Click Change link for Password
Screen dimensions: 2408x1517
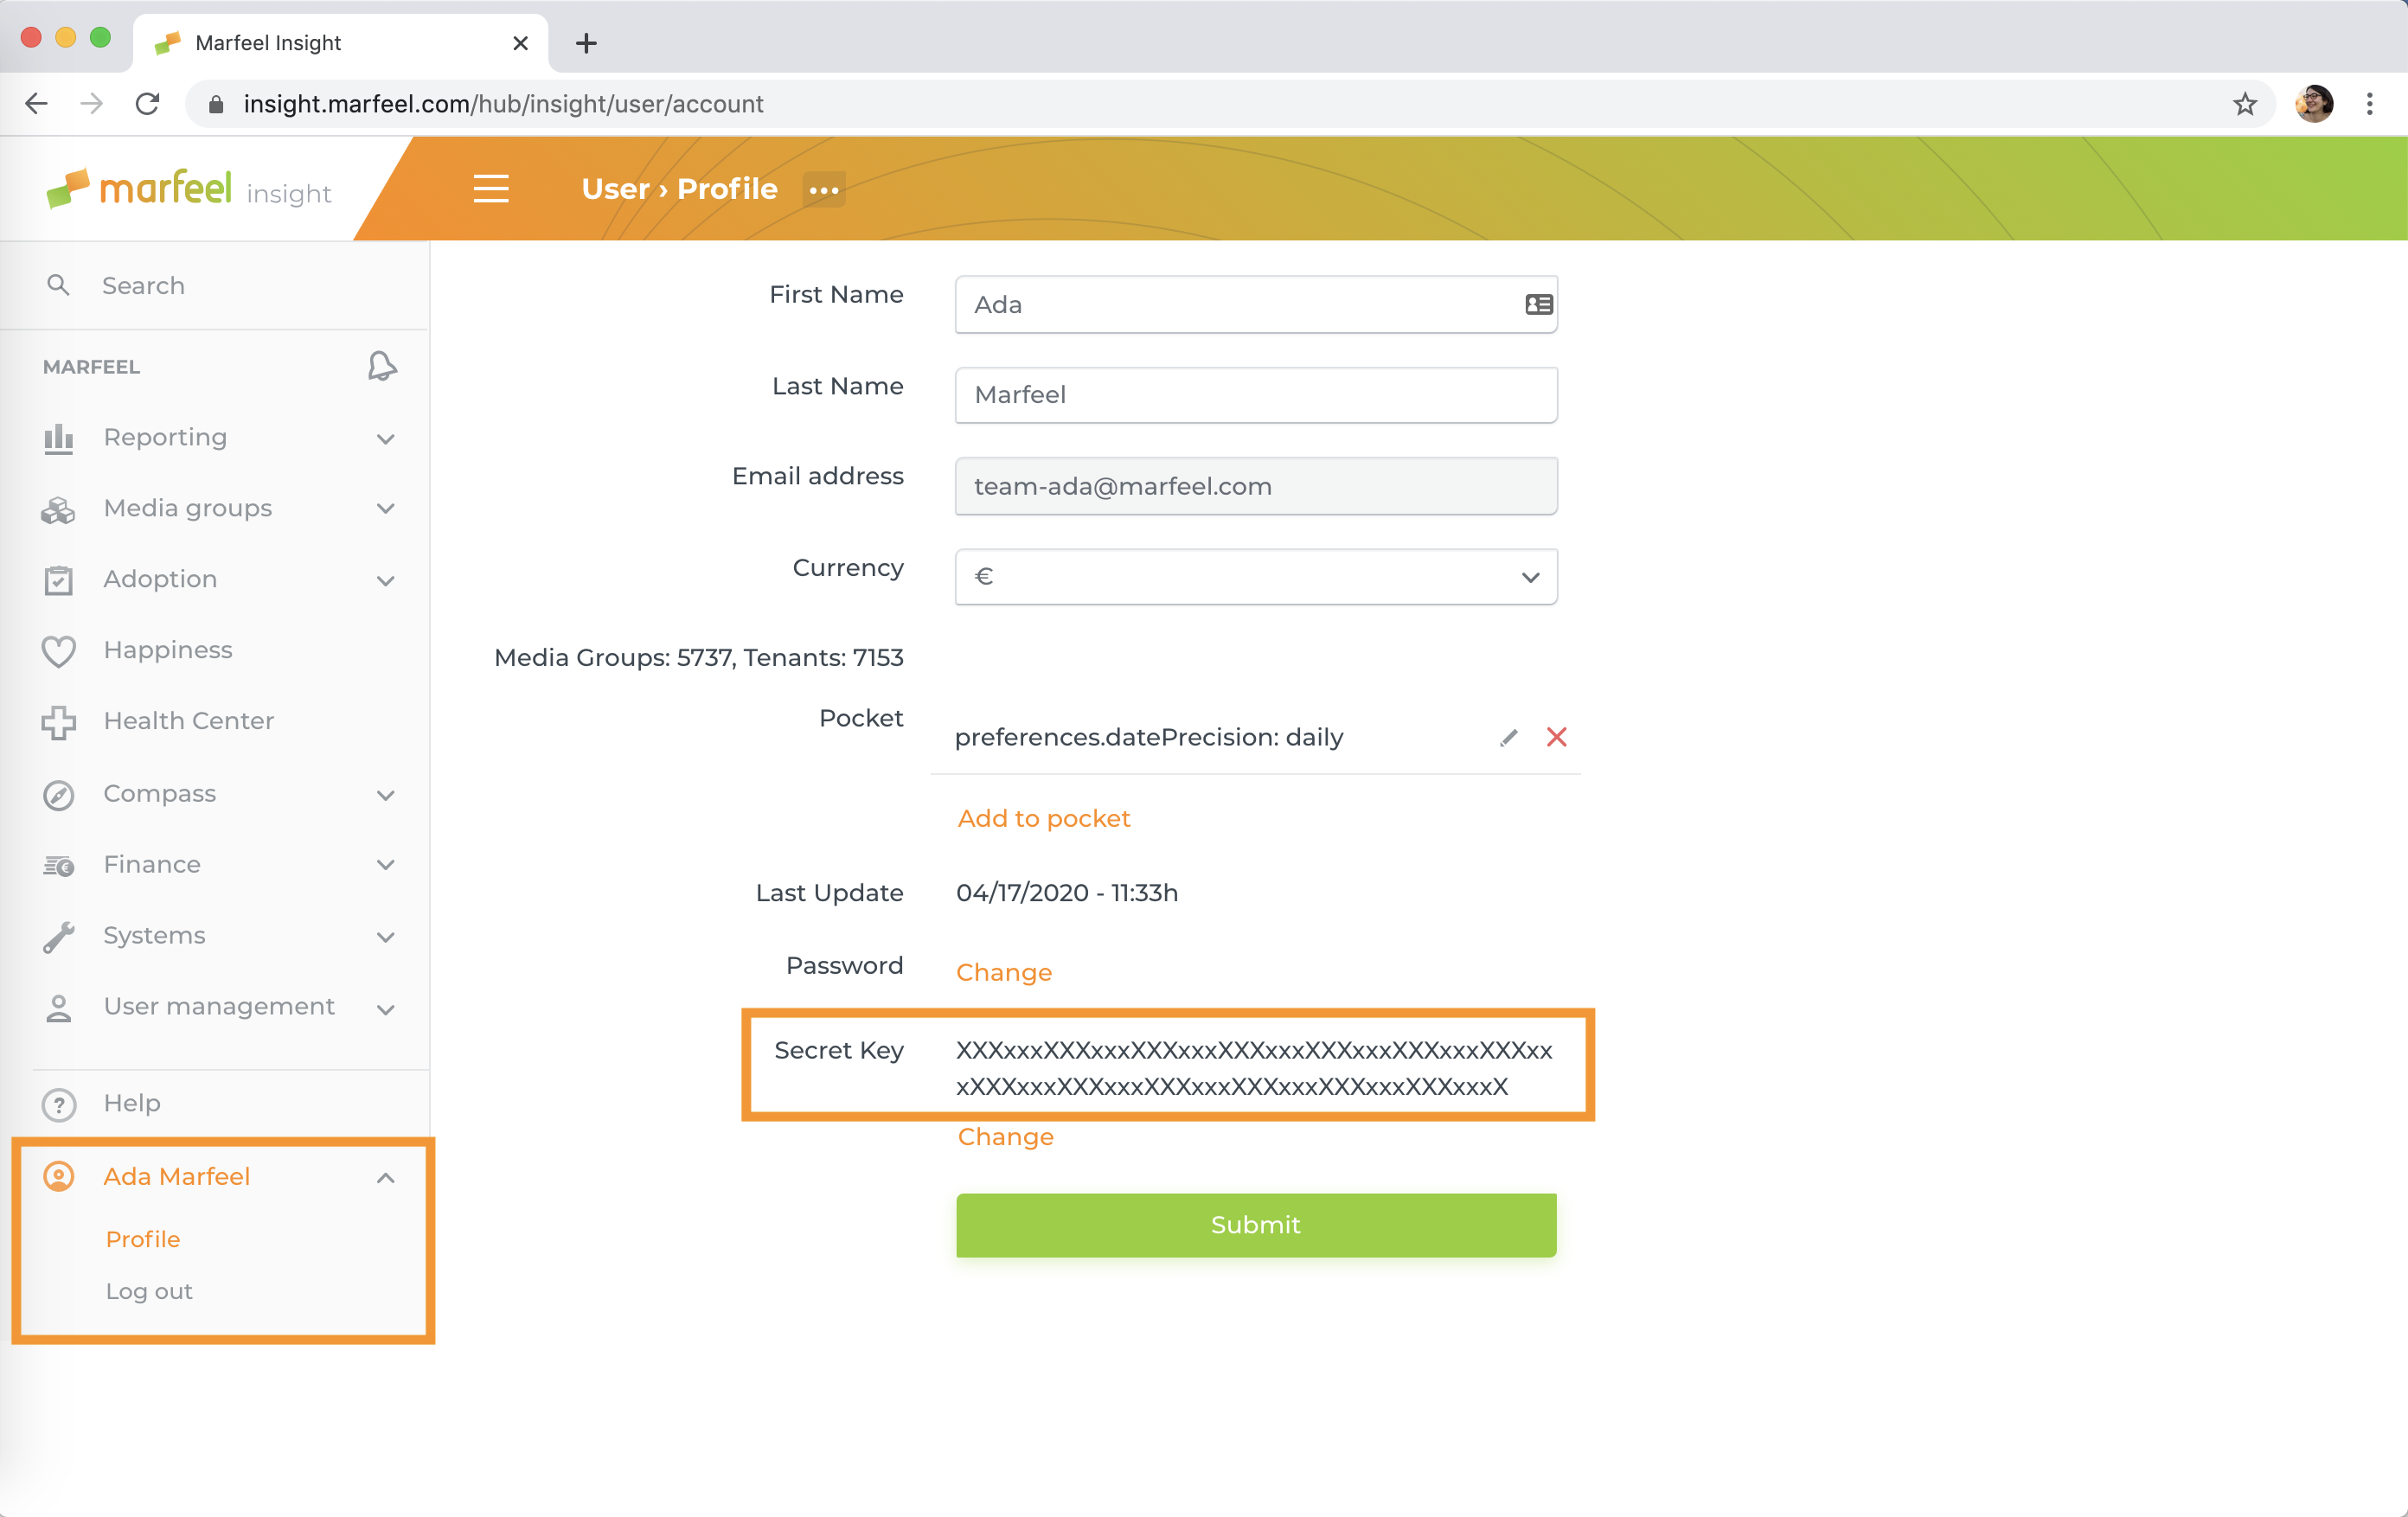pos(1004,972)
